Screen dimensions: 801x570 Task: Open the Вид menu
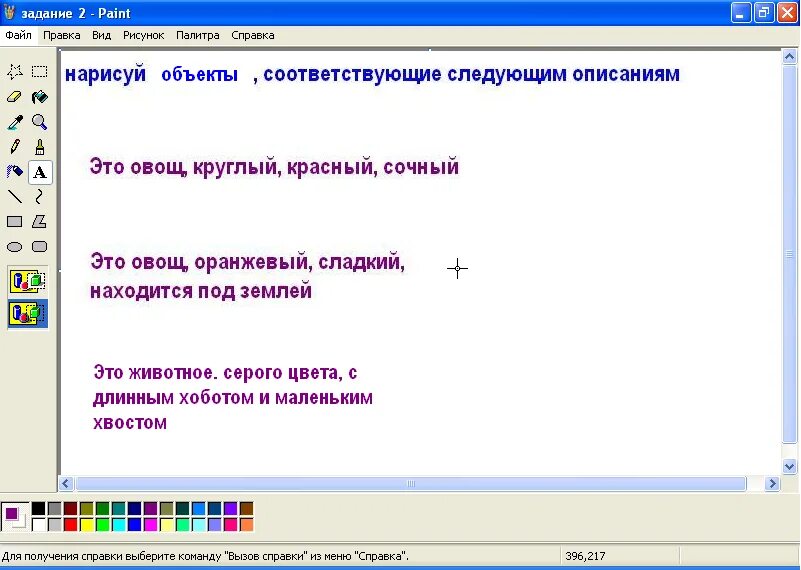(x=101, y=35)
